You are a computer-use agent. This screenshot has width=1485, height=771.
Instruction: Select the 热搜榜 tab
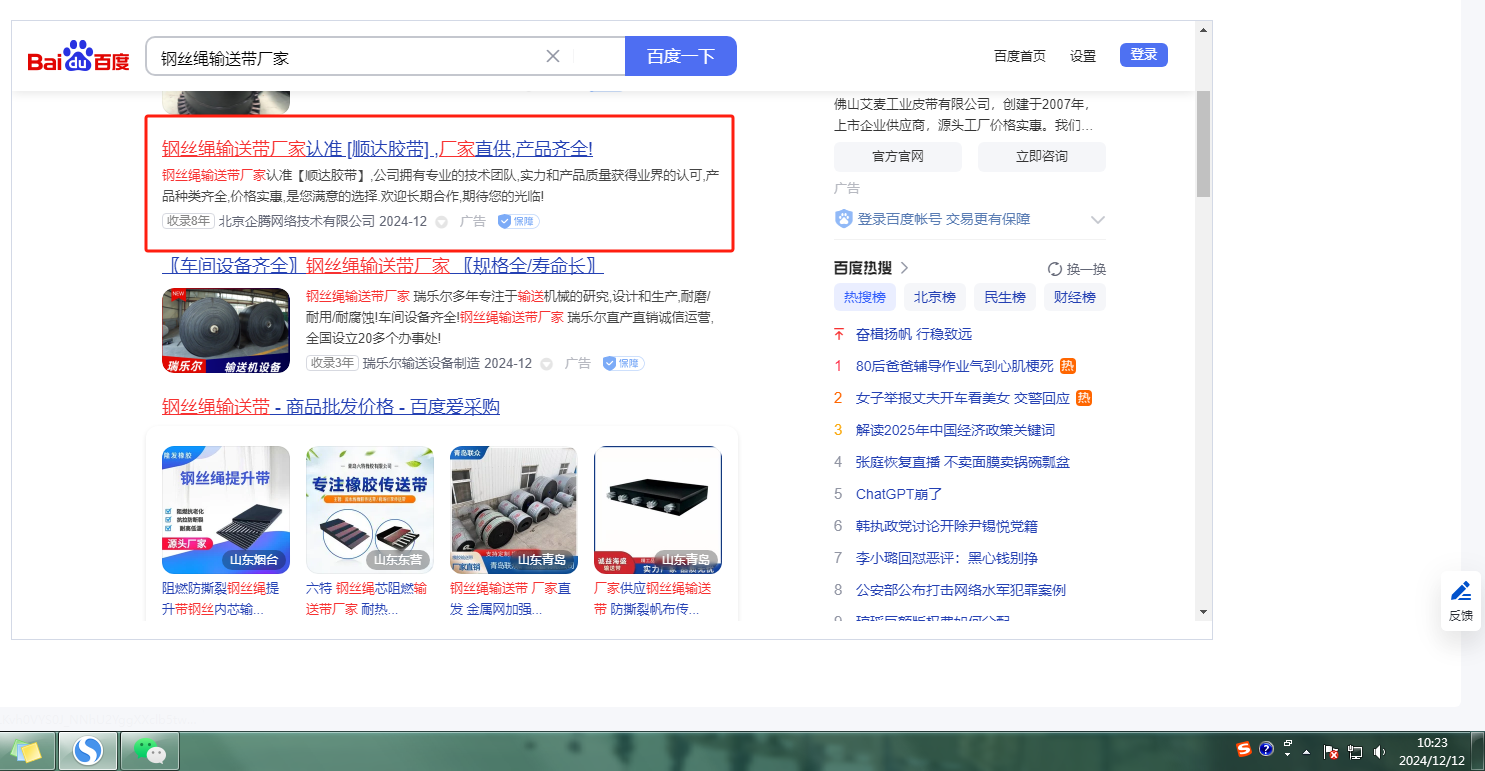tap(865, 297)
